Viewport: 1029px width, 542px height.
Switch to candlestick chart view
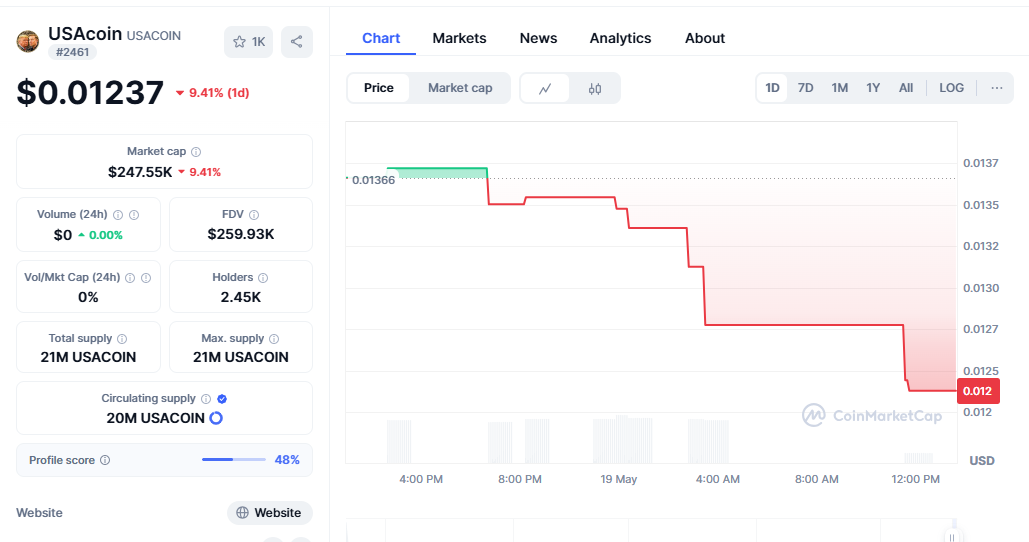[595, 89]
